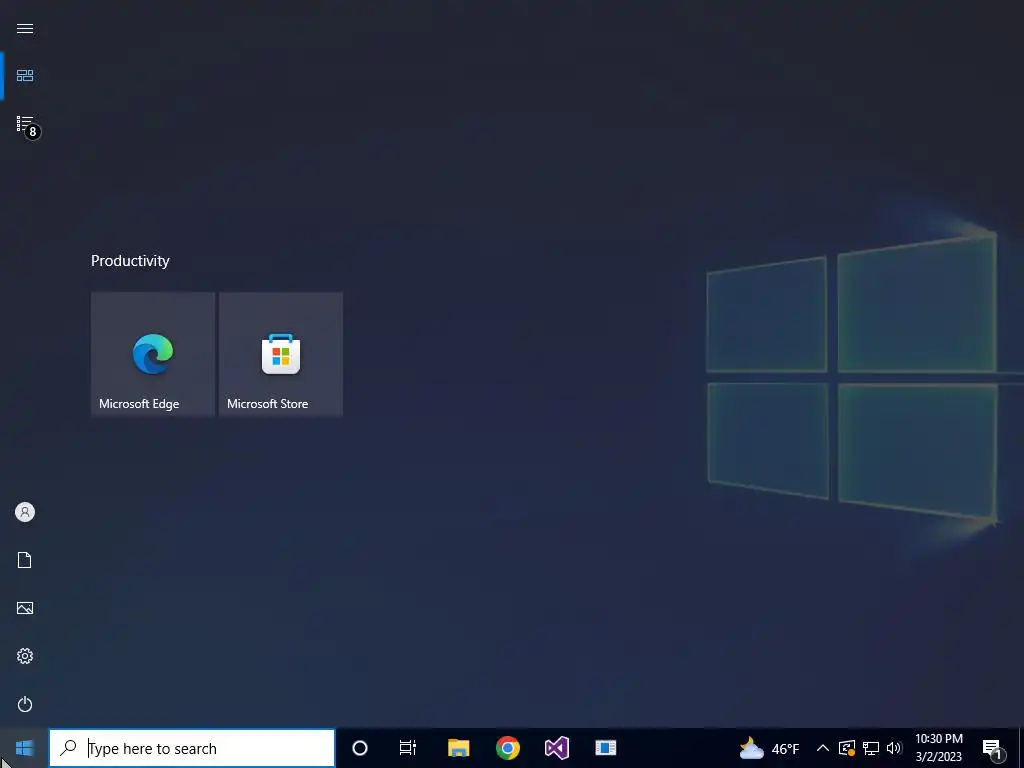Open the blue window app on the taskbar

tap(605, 748)
